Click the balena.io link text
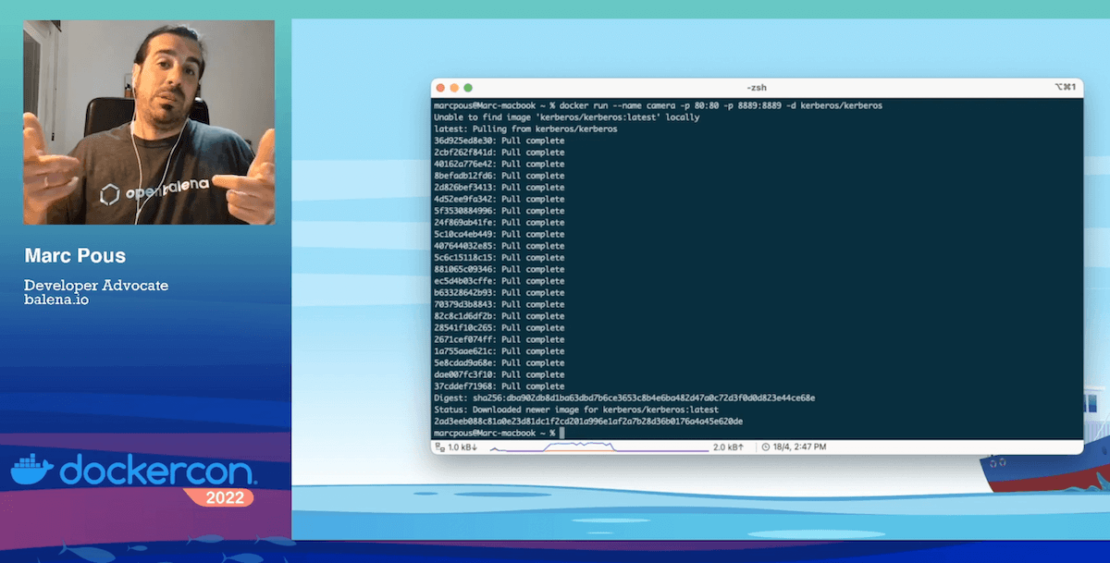Image resolution: width=1110 pixels, height=563 pixels. click(56, 300)
